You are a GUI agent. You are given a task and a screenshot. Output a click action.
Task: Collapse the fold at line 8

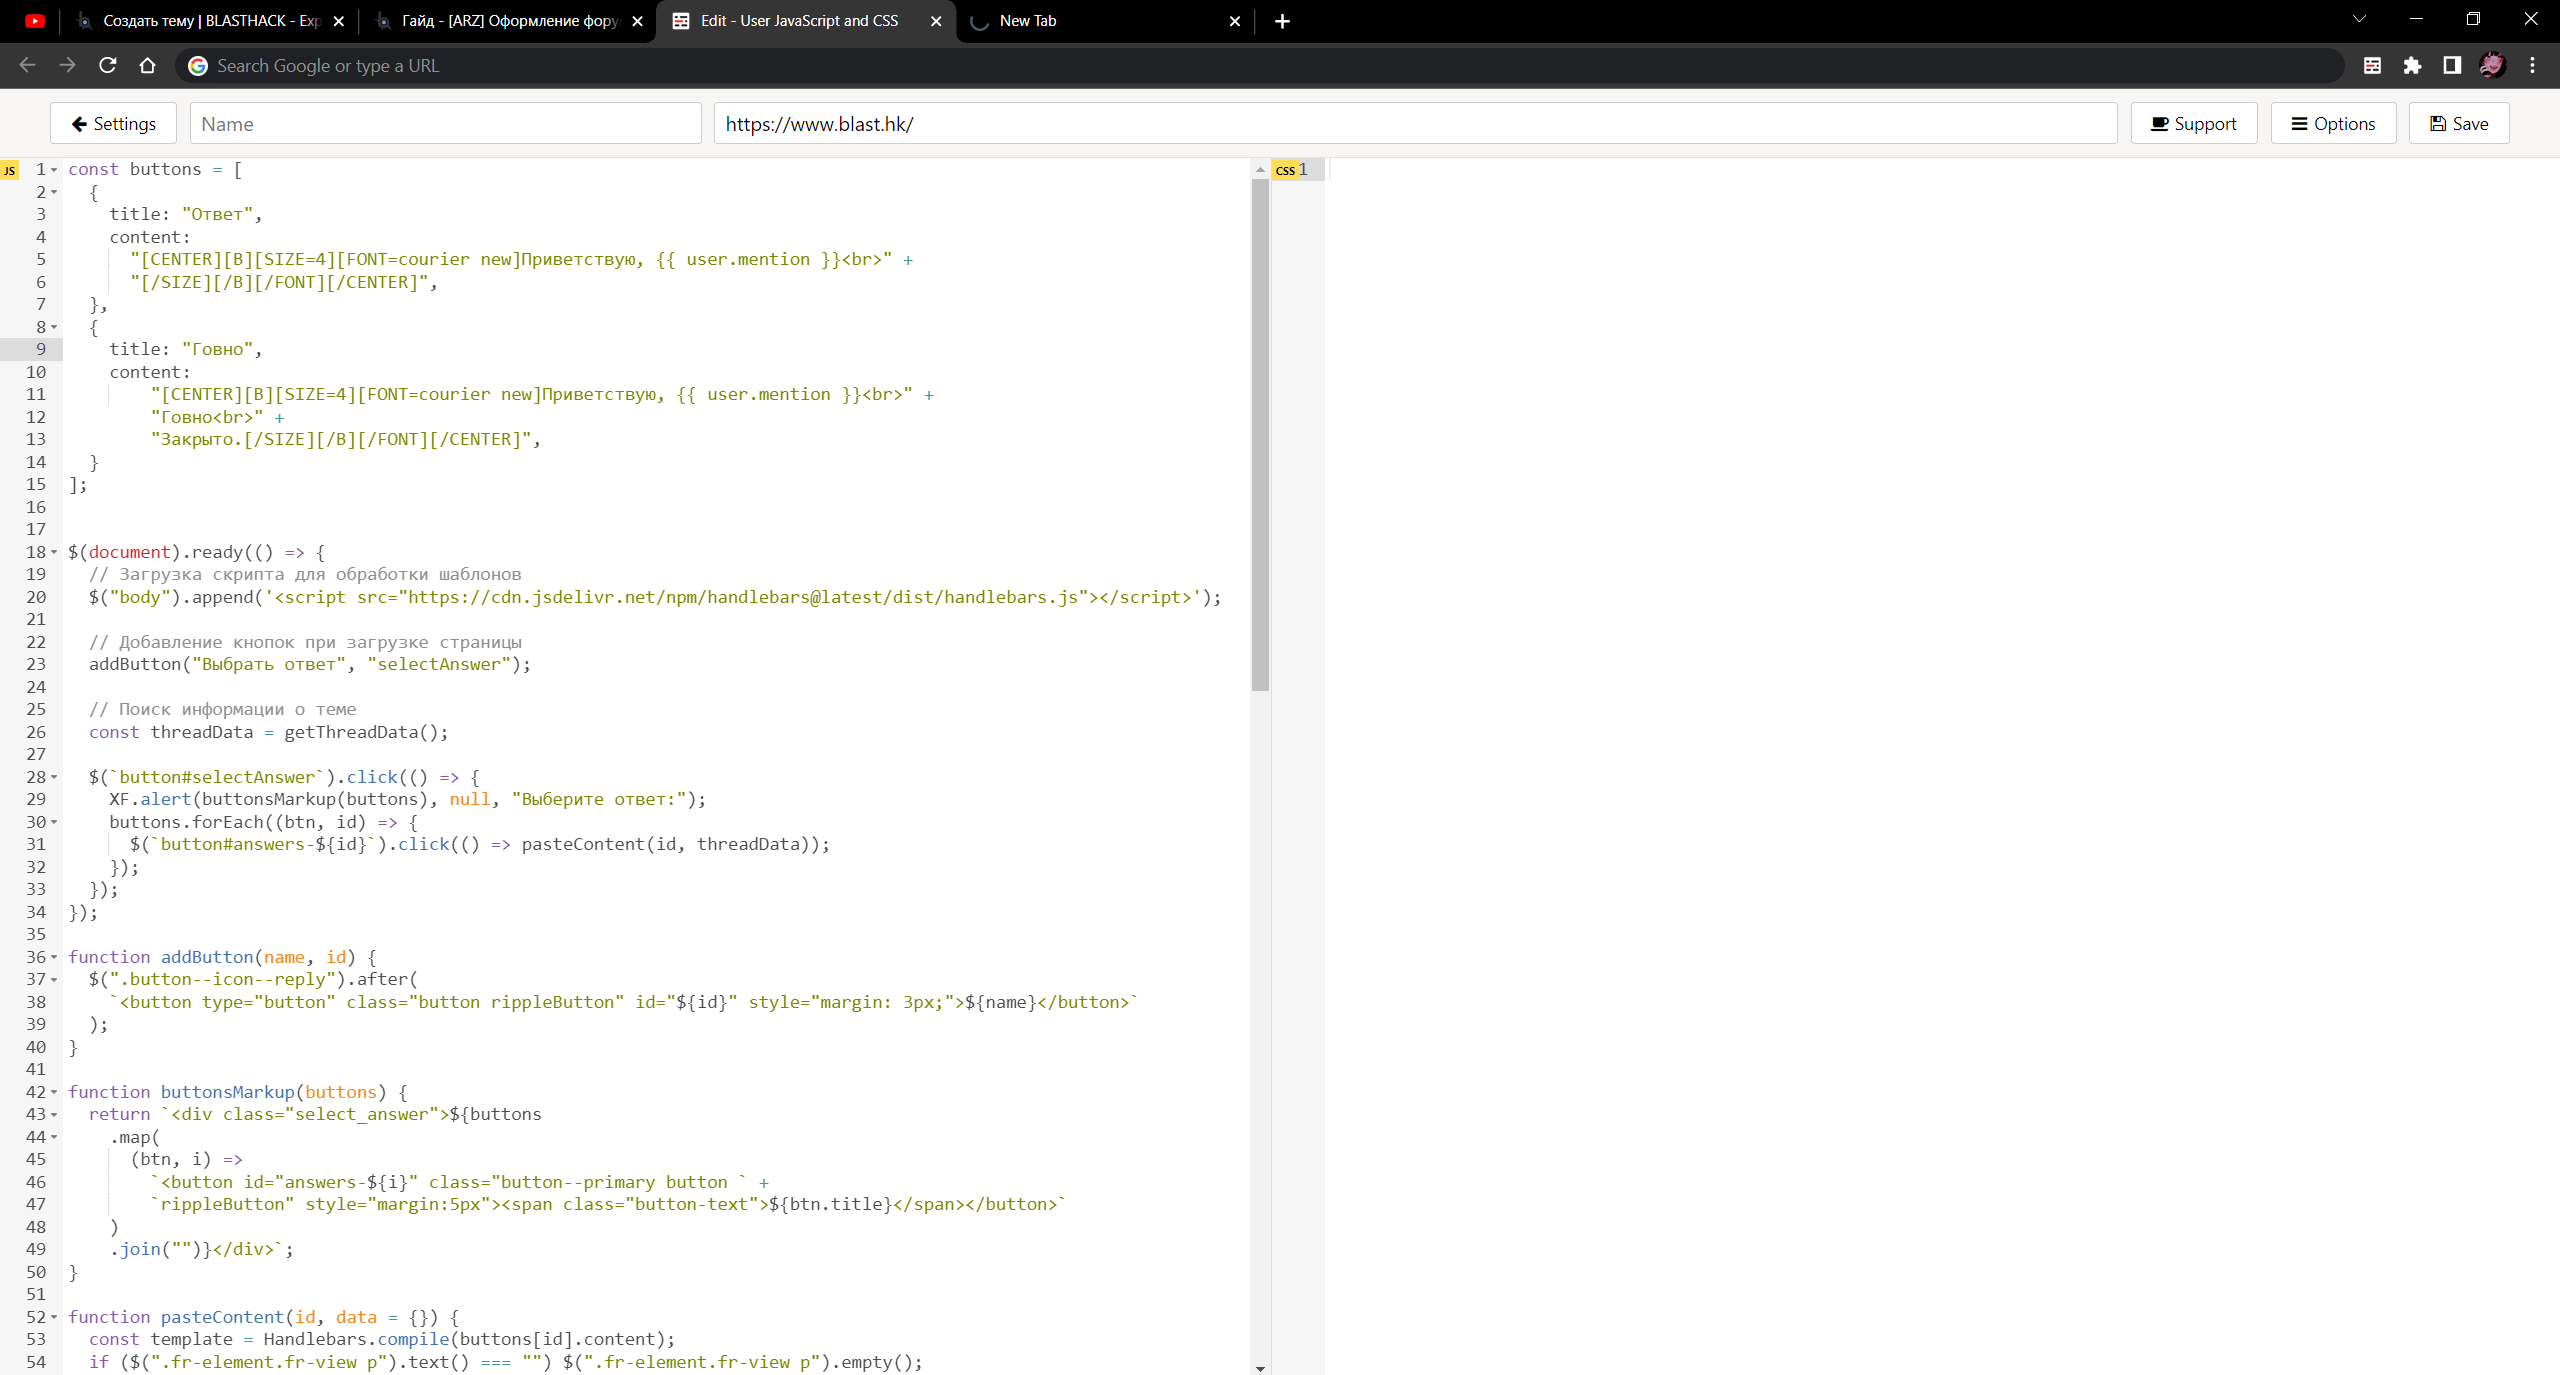(54, 327)
